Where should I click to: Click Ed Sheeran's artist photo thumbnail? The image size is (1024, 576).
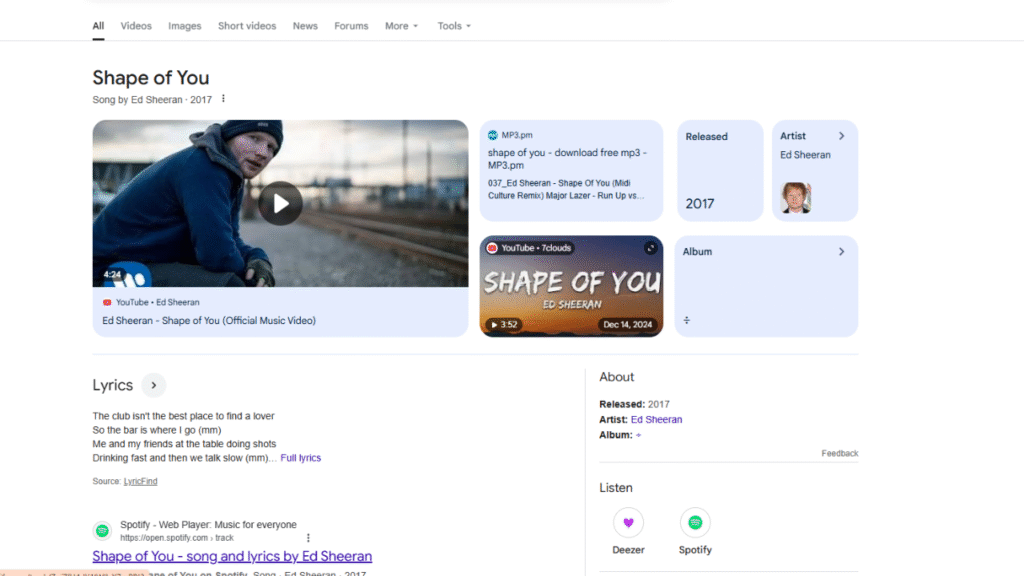click(x=795, y=198)
